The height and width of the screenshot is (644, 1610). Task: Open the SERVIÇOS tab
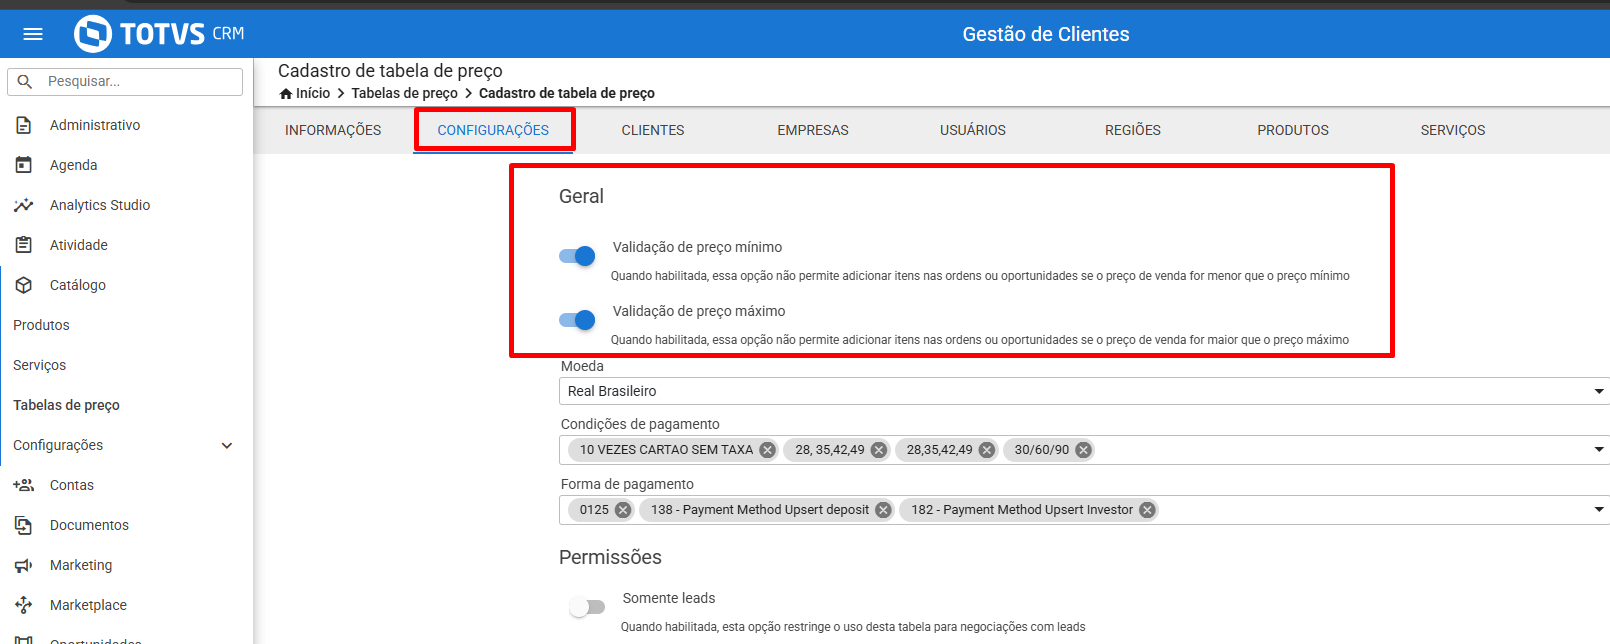[1453, 130]
